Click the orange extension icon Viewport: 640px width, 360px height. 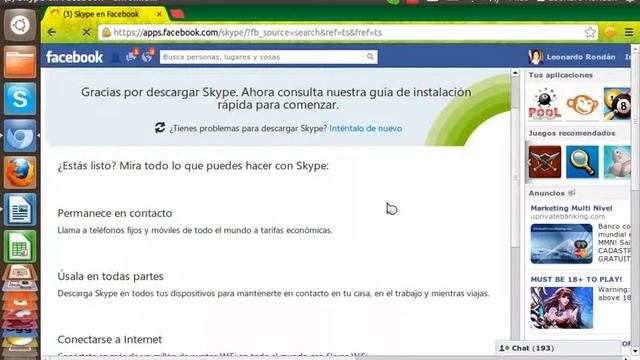coord(610,32)
